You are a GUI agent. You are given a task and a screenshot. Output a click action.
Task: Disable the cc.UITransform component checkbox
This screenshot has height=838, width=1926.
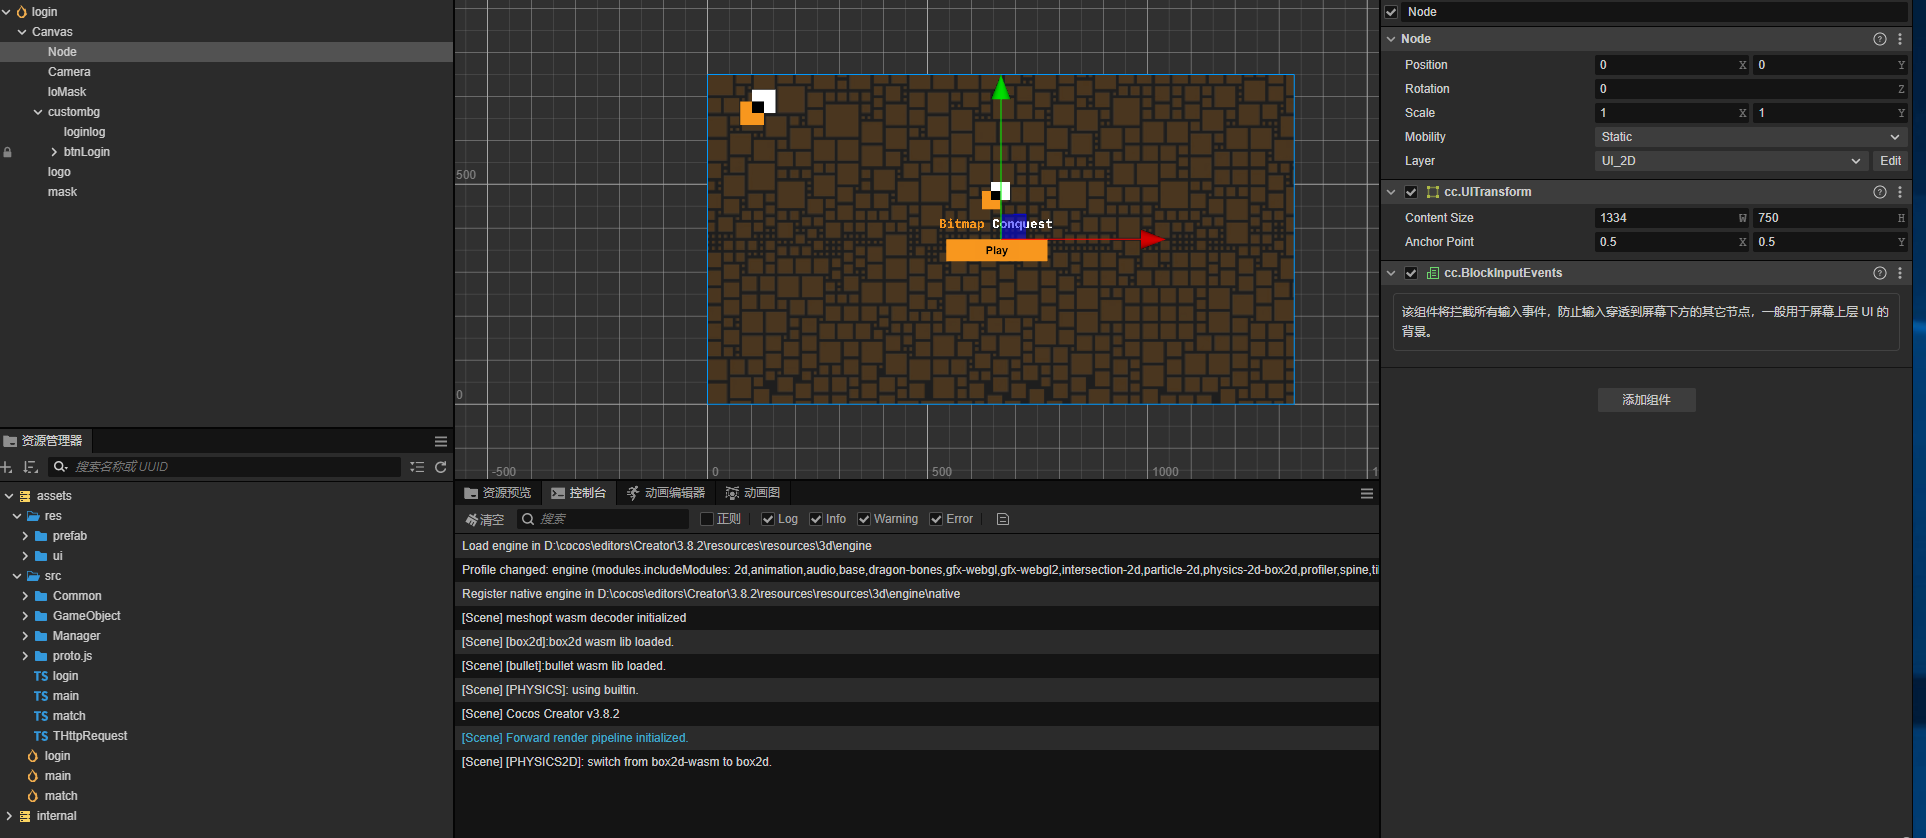coord(1411,192)
